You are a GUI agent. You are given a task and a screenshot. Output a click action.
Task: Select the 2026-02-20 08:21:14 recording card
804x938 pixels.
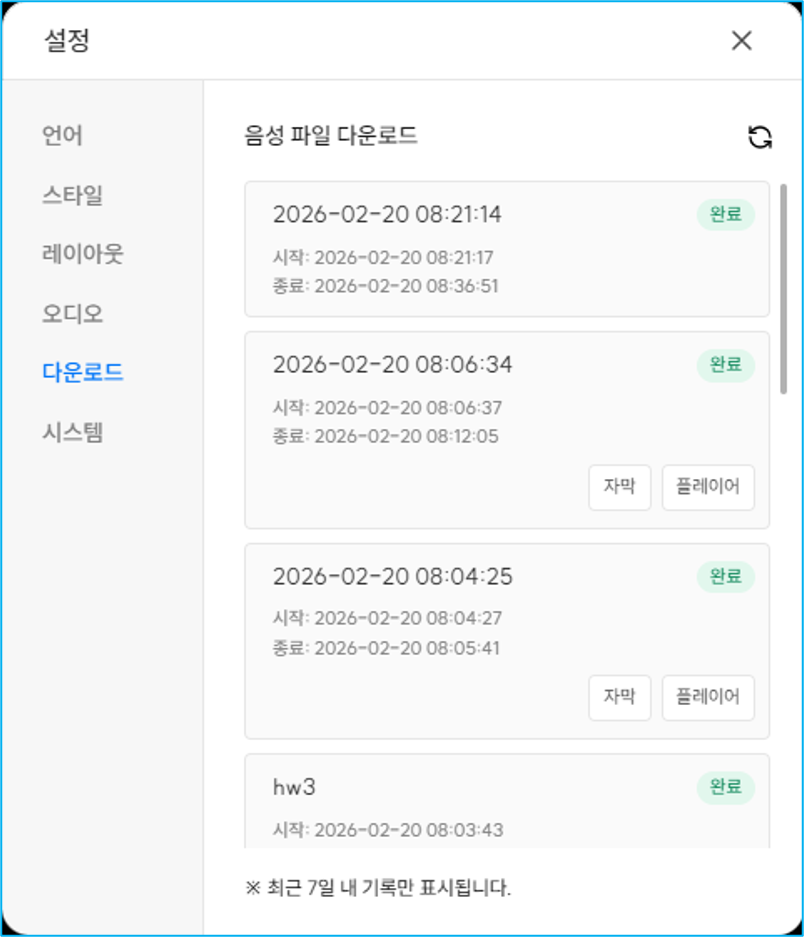pos(480,250)
